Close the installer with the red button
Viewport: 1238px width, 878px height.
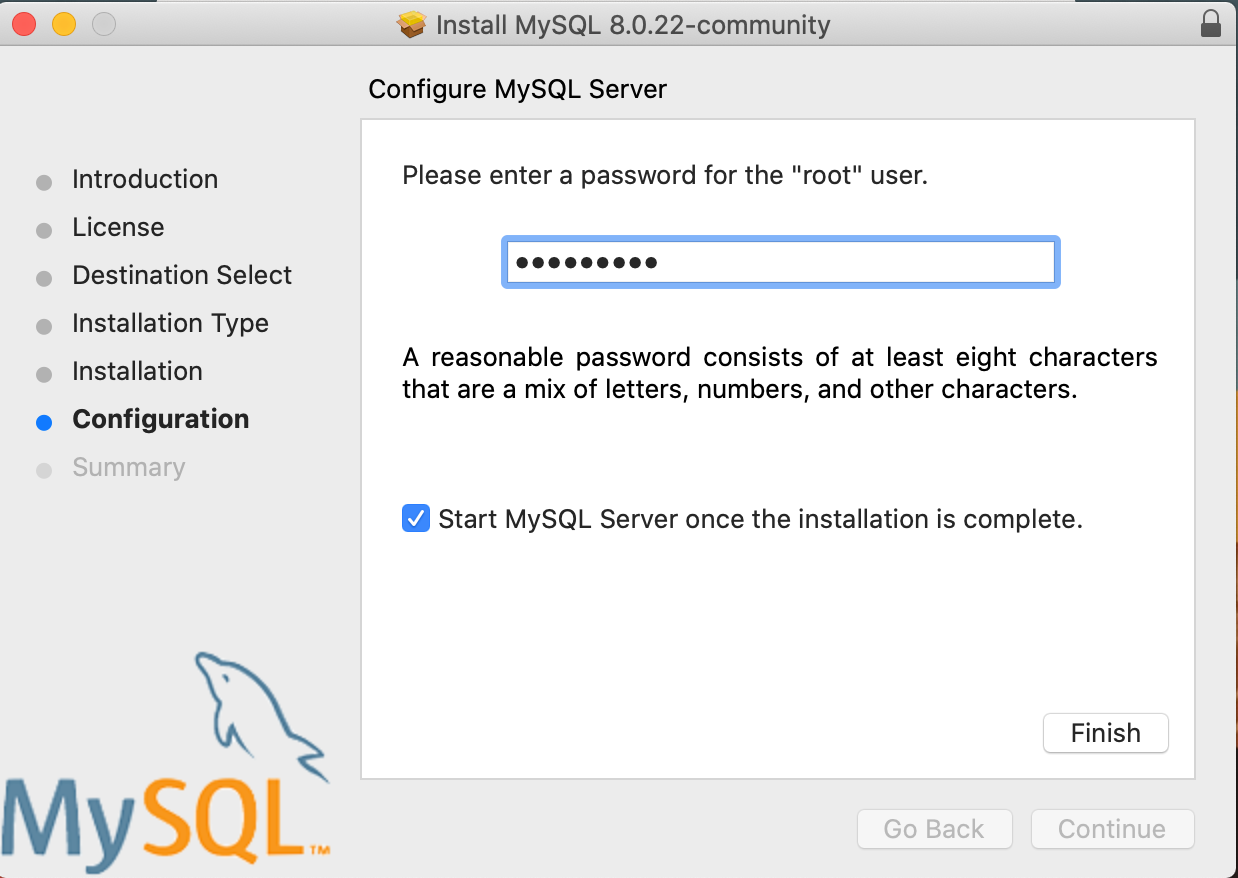click(x=25, y=24)
